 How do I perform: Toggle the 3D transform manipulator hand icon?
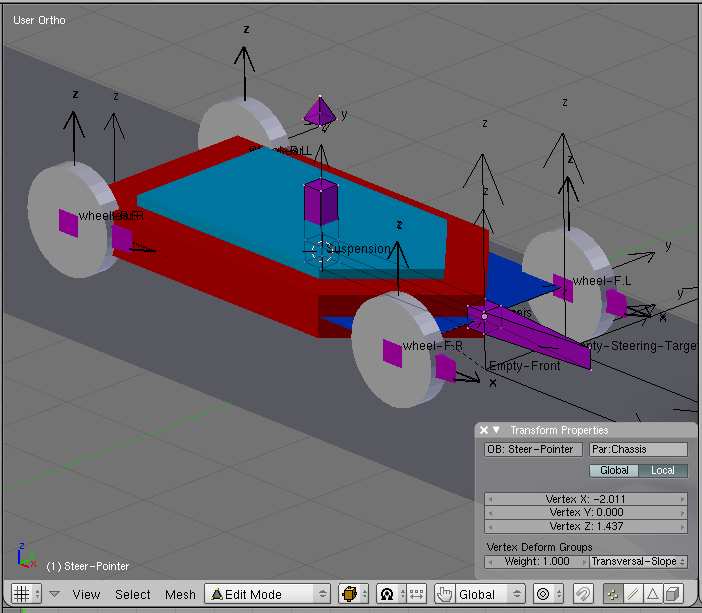pyautogui.click(x=444, y=594)
